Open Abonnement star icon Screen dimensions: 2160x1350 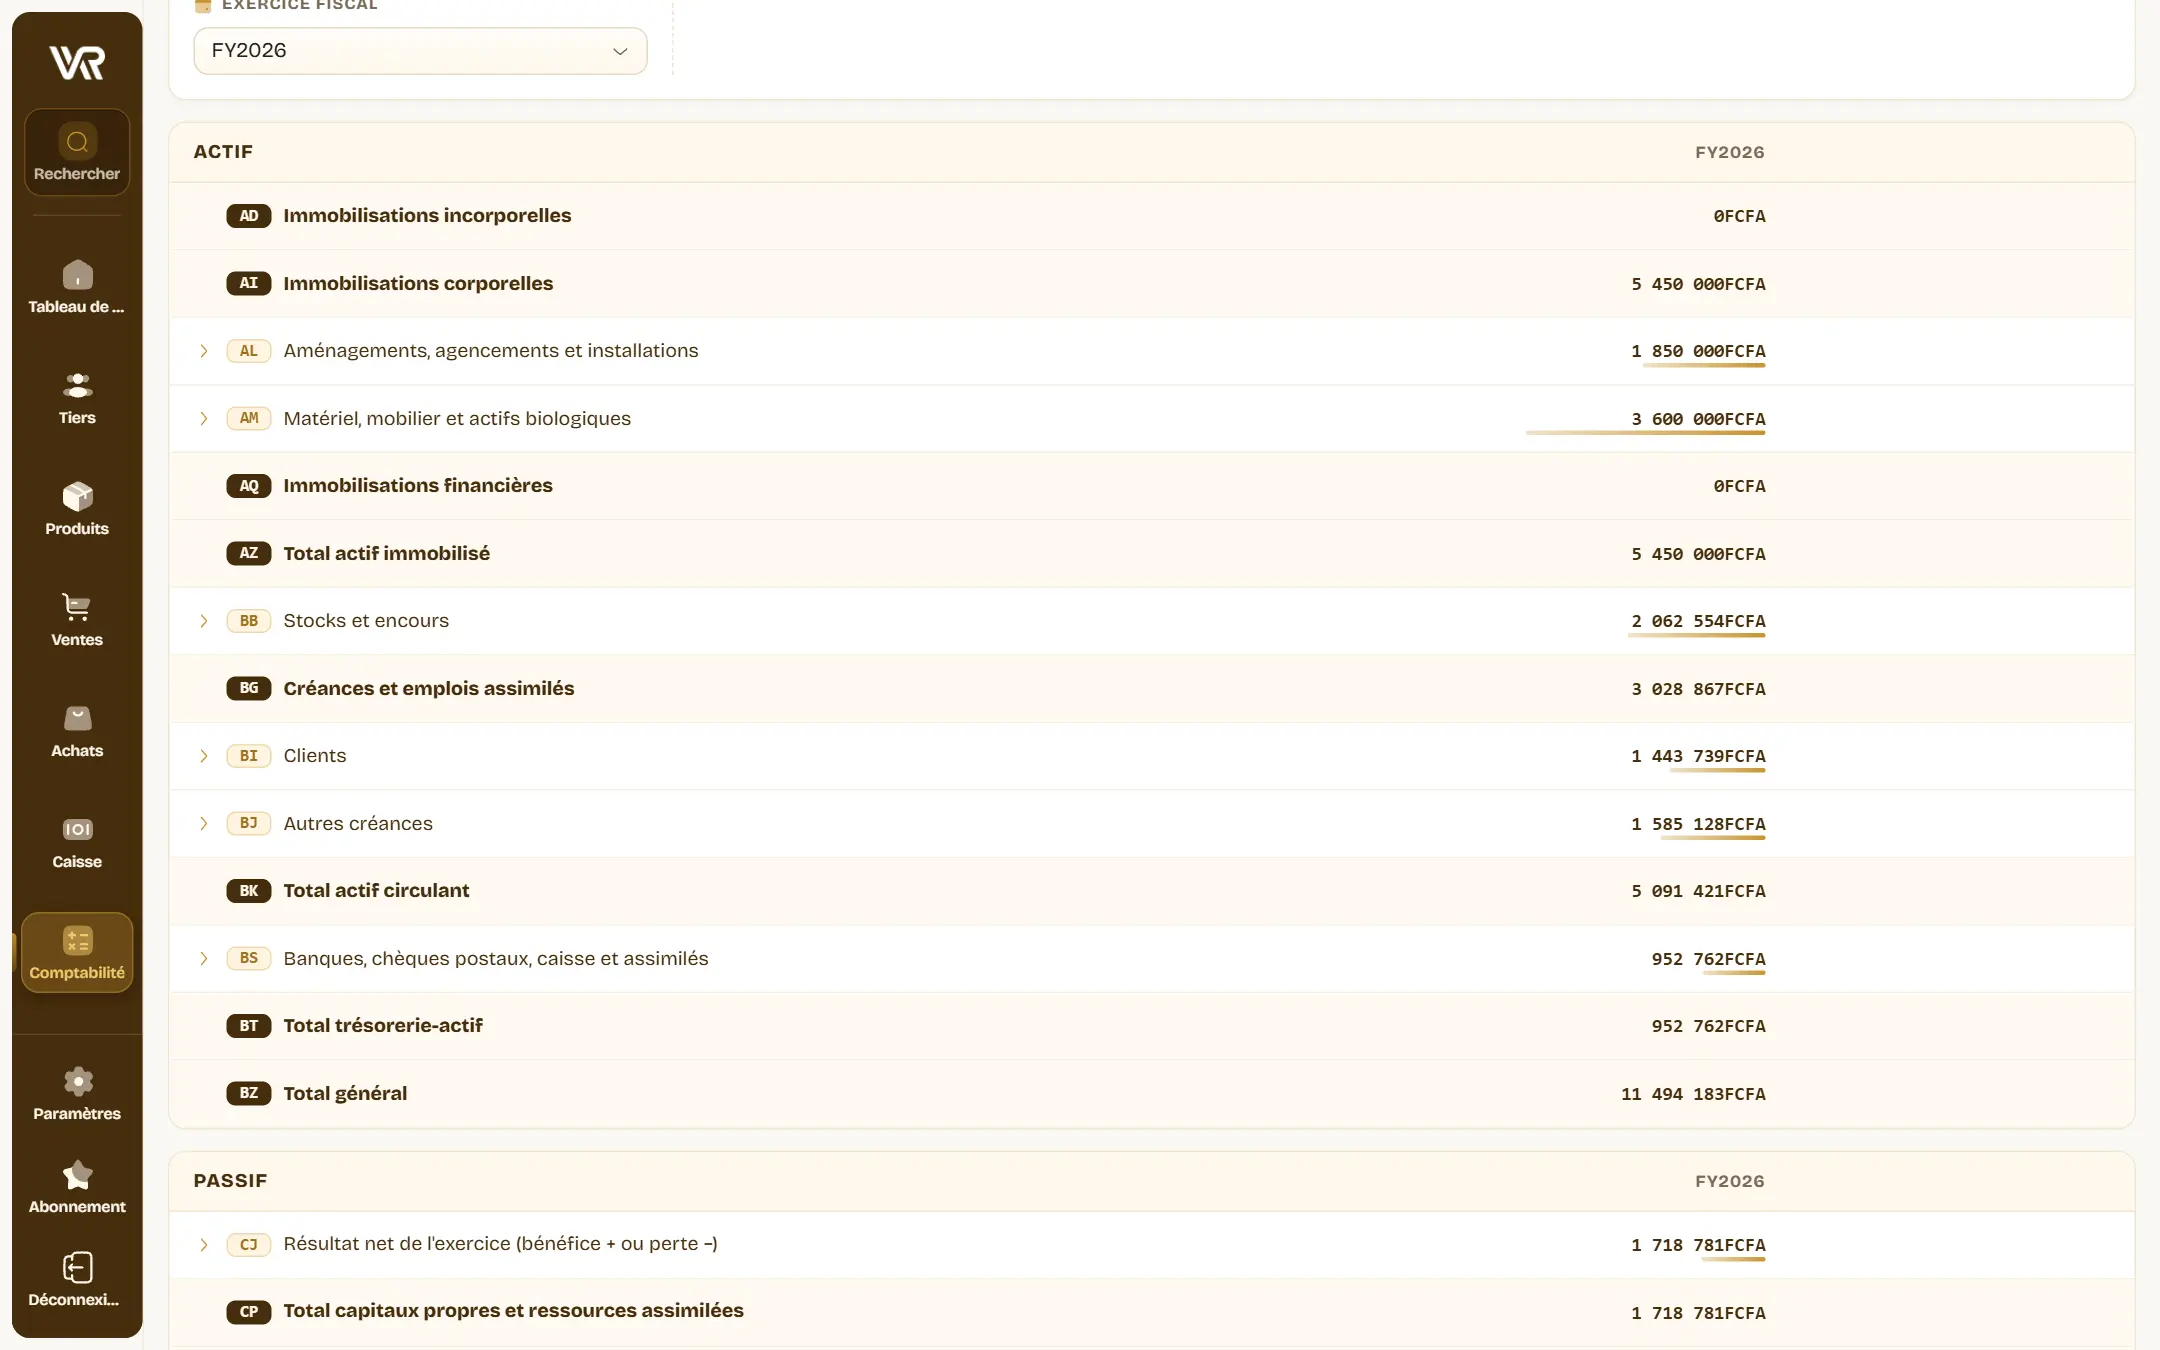[x=77, y=1174]
